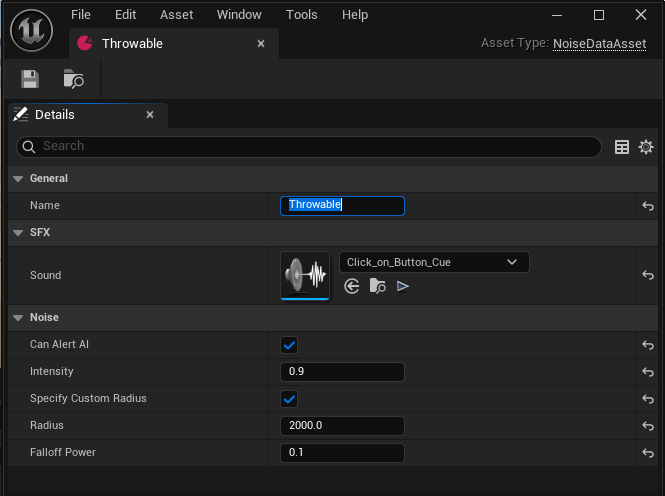Reset Name property to default
Image resolution: width=665 pixels, height=496 pixels.
[x=648, y=206]
